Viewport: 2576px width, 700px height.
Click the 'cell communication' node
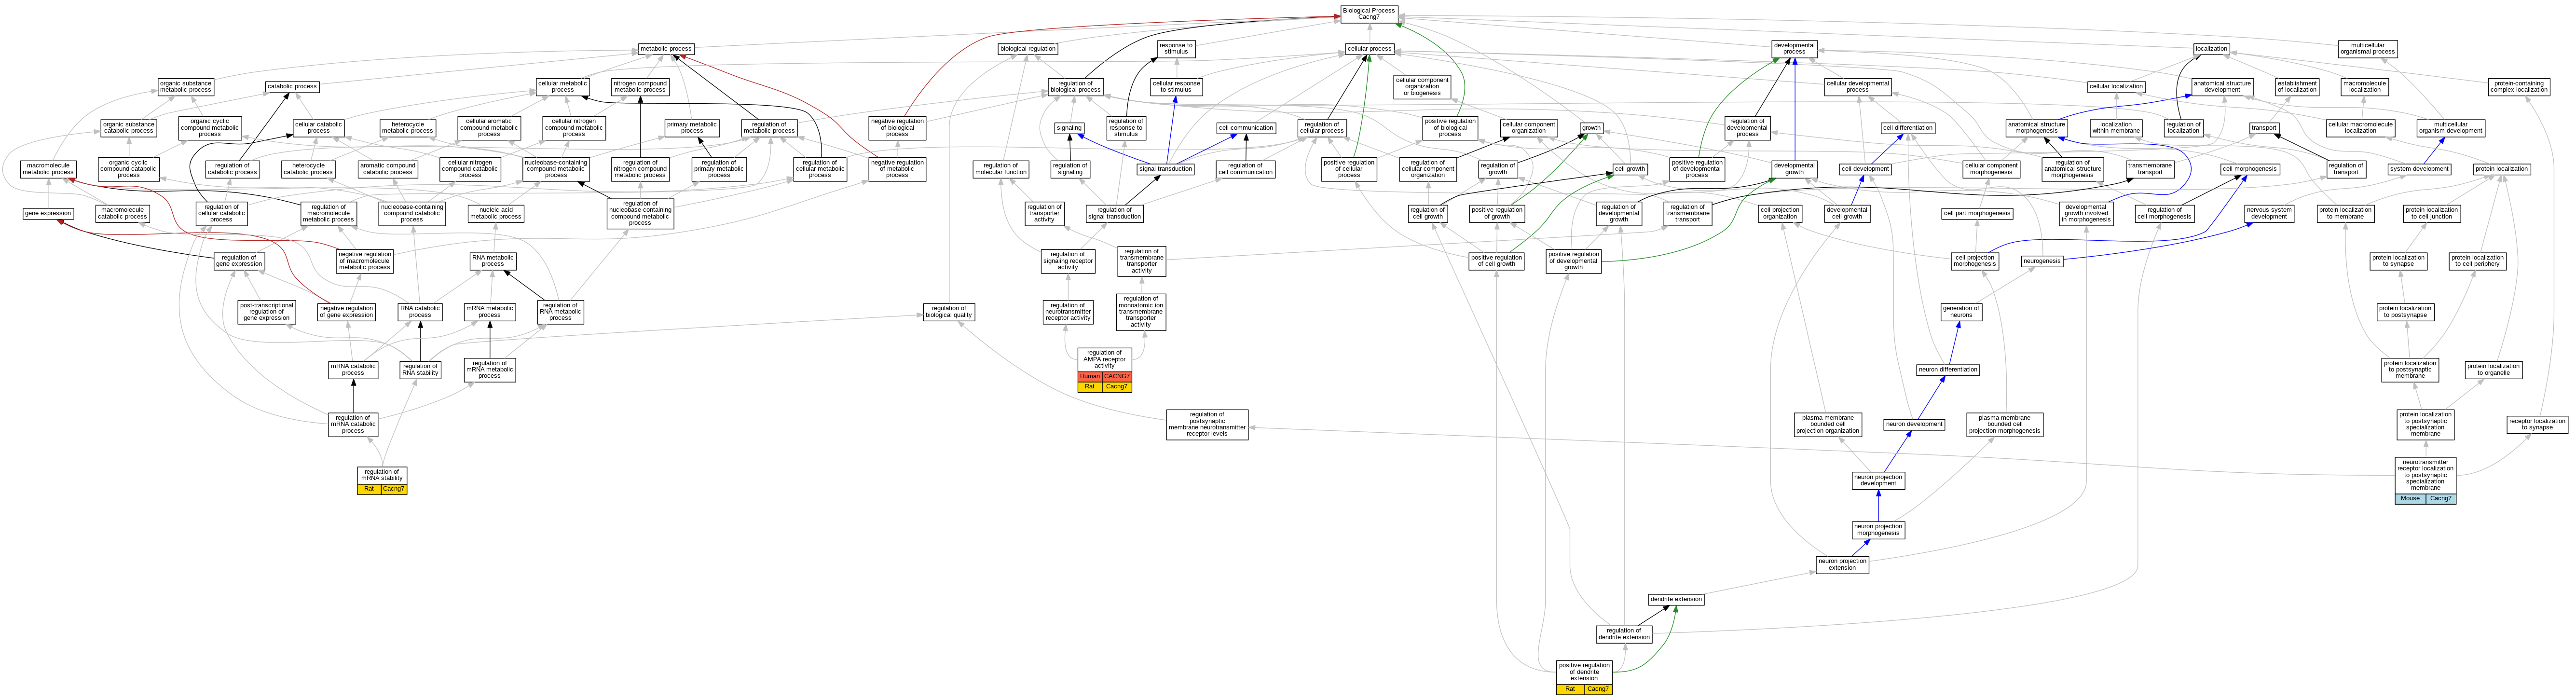click(1246, 128)
